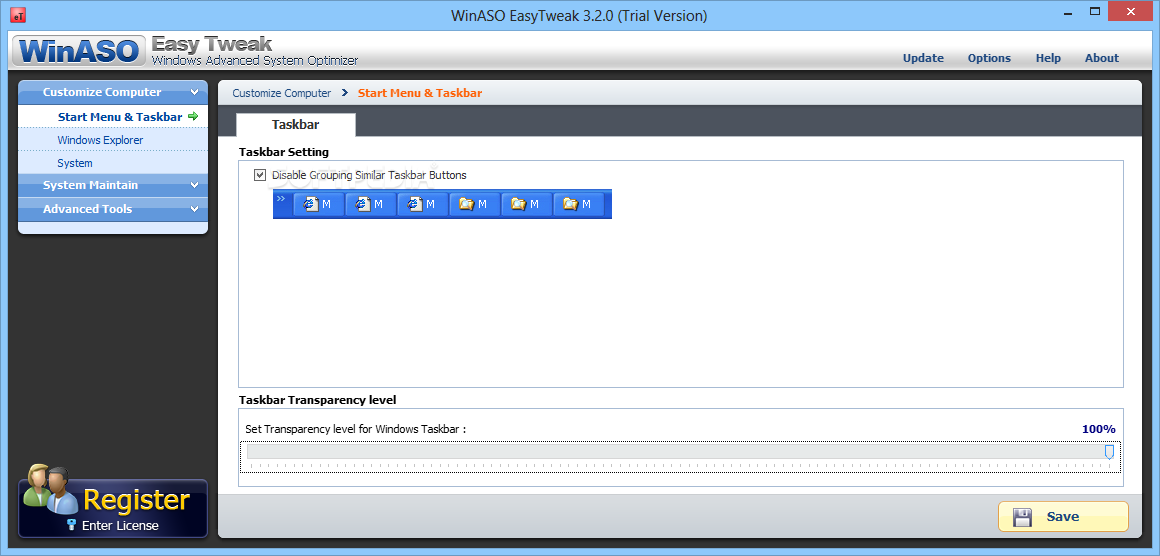Click the two-people Register icon
Viewport: 1160px width, 556px height.
tap(50, 489)
